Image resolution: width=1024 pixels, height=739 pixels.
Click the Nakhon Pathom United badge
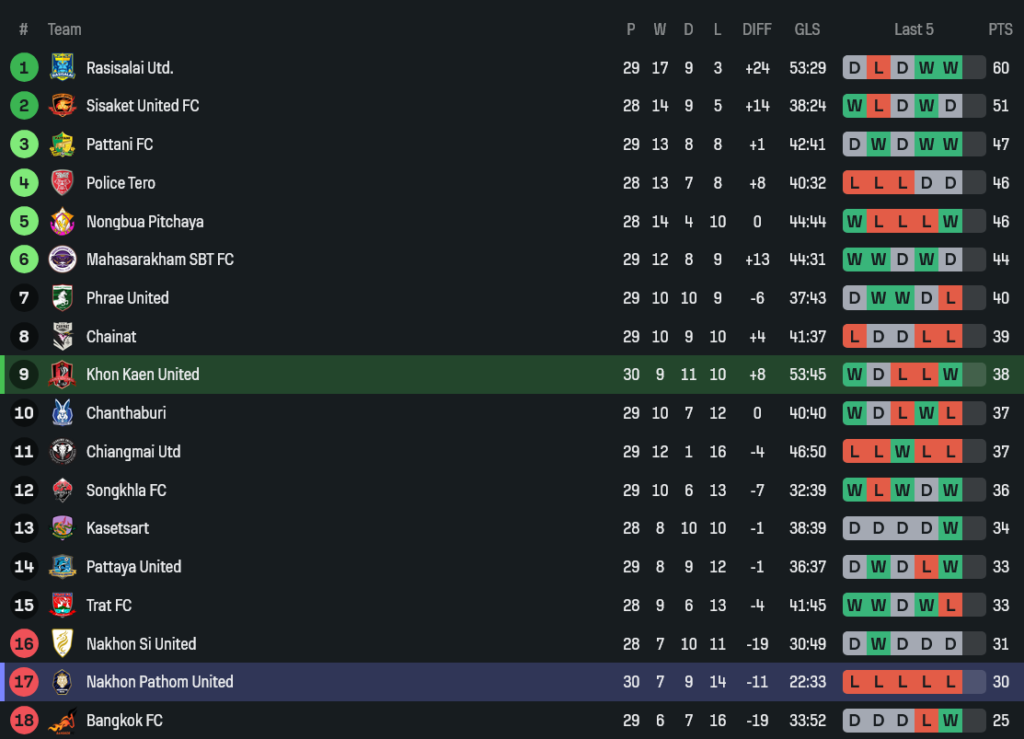62,682
